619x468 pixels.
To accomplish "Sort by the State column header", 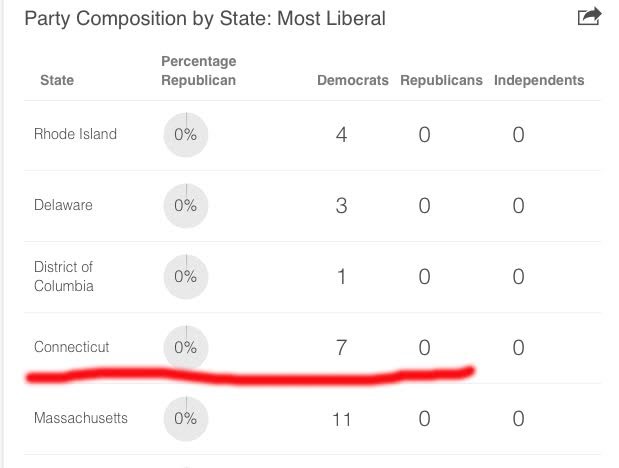I will coord(57,80).
